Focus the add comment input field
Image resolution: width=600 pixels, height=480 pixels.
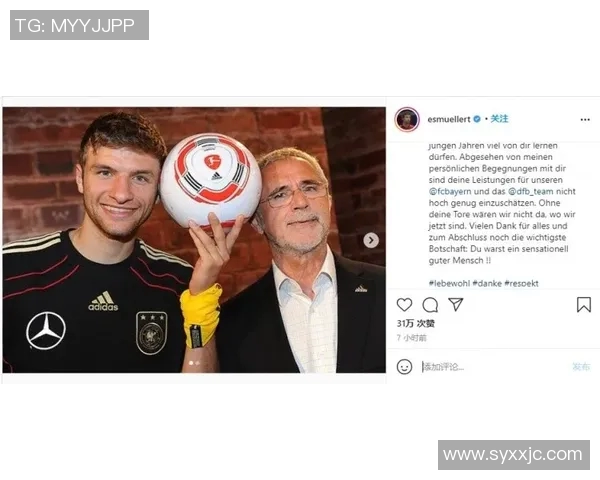click(x=494, y=367)
